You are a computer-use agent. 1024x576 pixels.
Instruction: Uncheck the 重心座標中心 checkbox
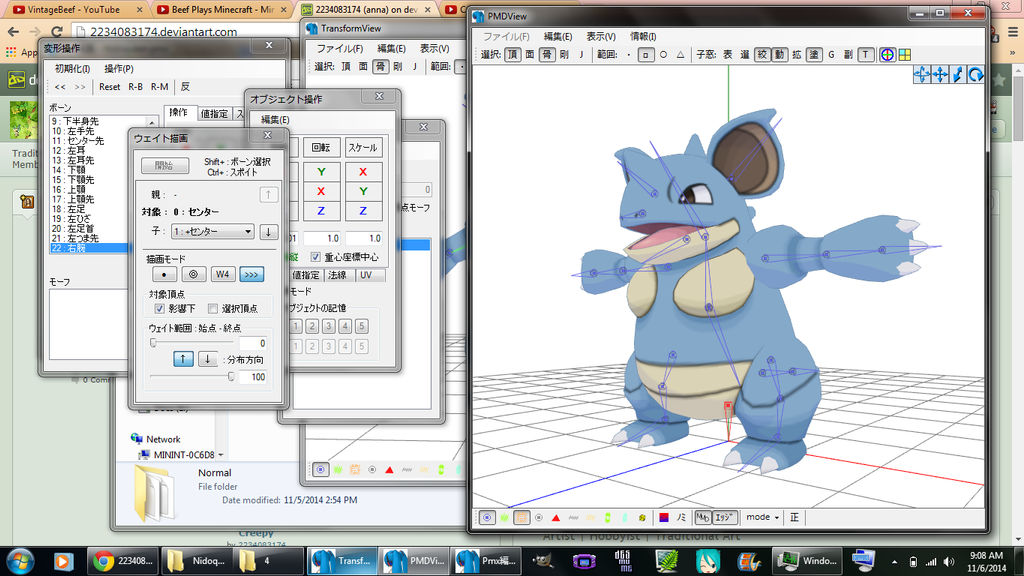pos(316,257)
